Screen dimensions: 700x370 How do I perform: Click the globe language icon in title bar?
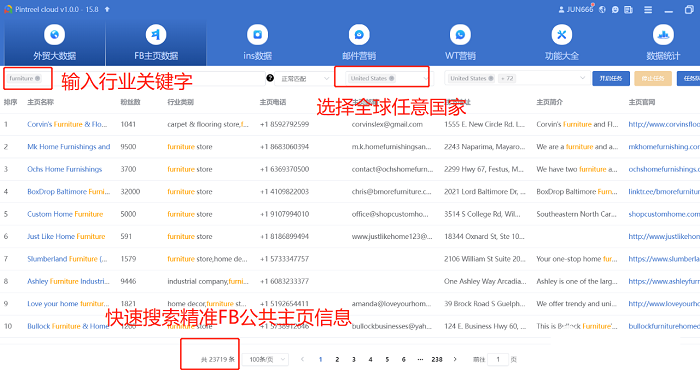[602, 9]
